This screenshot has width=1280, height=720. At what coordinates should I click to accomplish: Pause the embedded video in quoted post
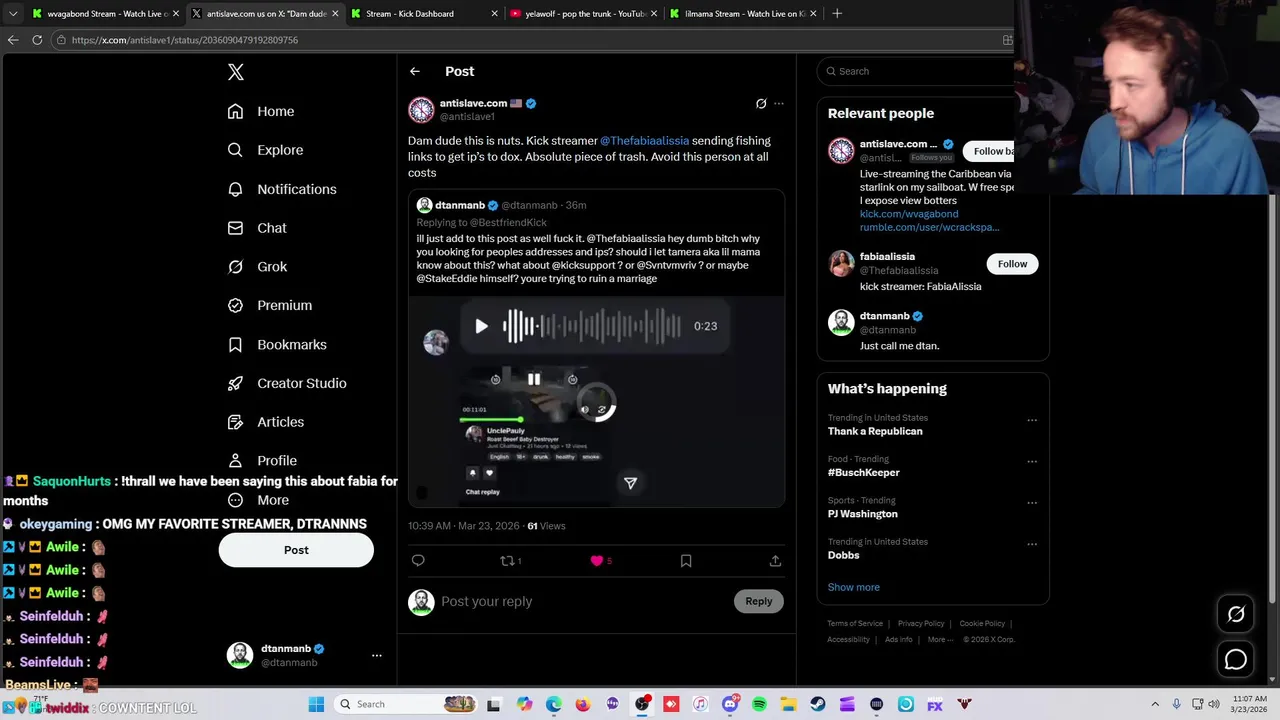(534, 379)
